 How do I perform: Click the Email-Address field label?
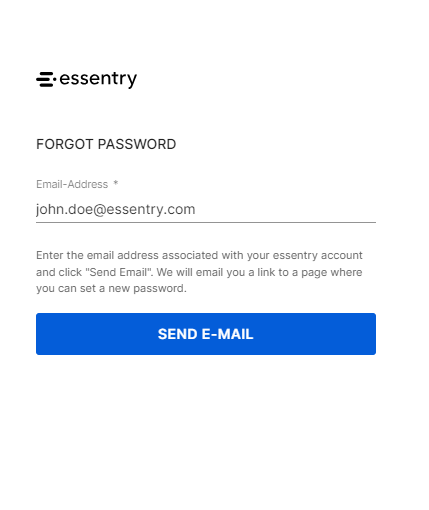(x=72, y=184)
